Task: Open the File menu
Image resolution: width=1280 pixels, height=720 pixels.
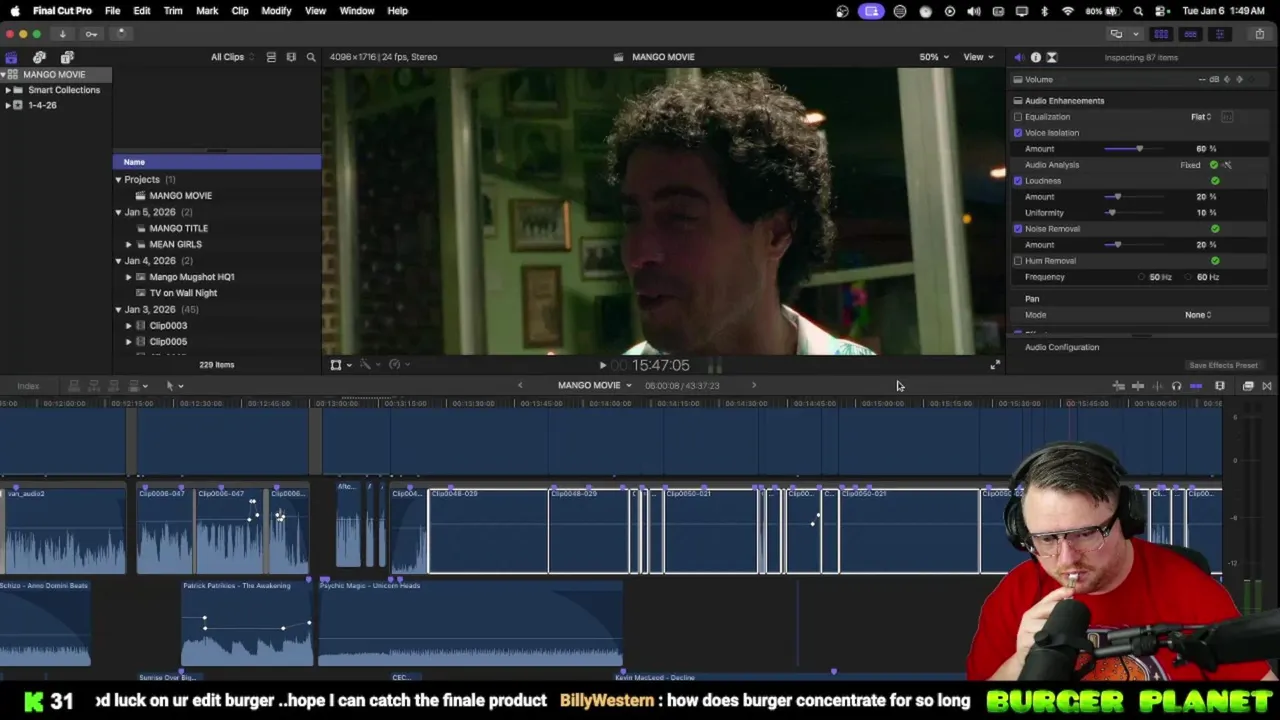Action: (x=112, y=11)
